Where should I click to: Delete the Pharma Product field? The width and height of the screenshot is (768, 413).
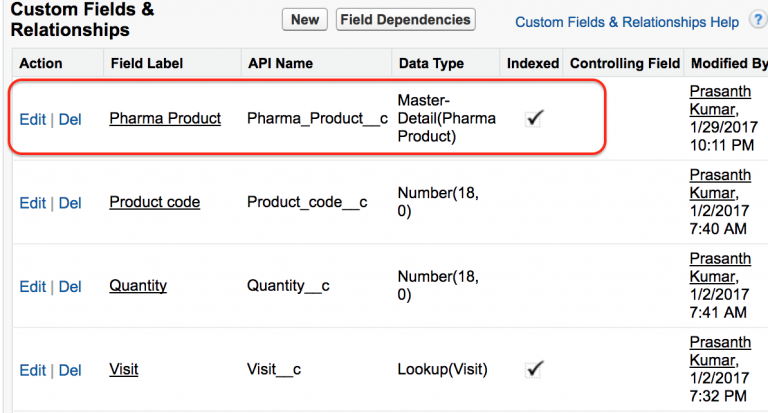click(x=70, y=119)
